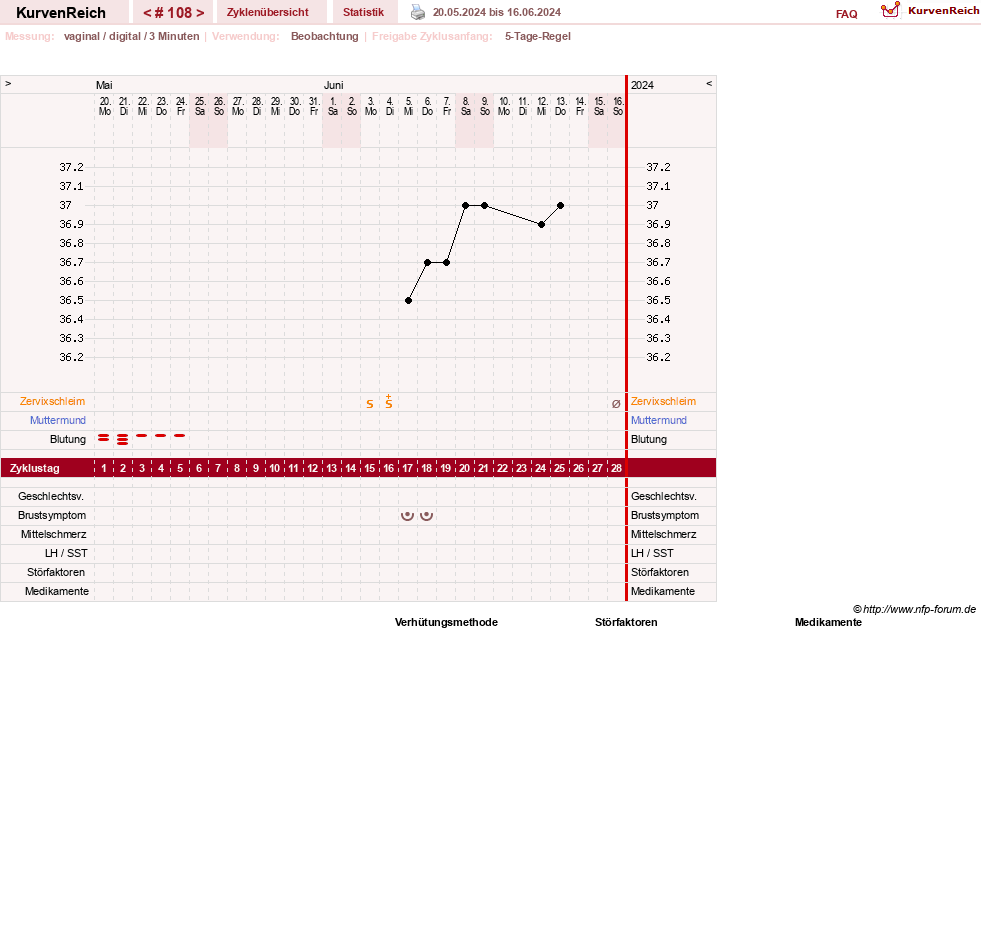Click cycle day 10 in the Zyklustag row
This screenshot has height=941, width=981.
coord(275,468)
